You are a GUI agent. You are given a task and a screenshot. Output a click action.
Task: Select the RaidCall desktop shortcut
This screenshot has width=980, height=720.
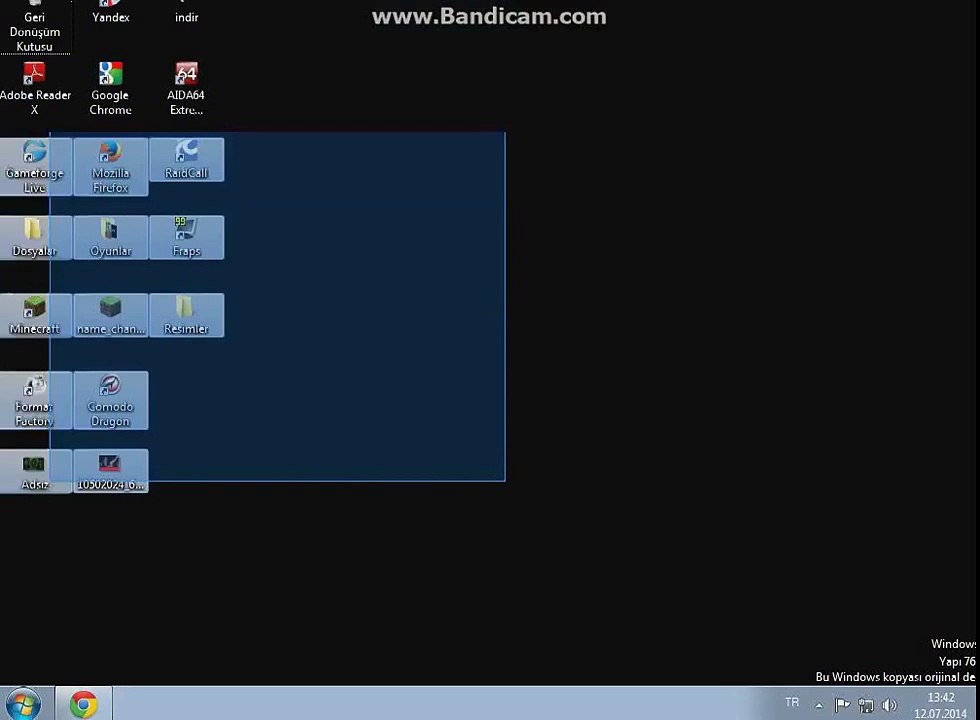pyautogui.click(x=186, y=159)
